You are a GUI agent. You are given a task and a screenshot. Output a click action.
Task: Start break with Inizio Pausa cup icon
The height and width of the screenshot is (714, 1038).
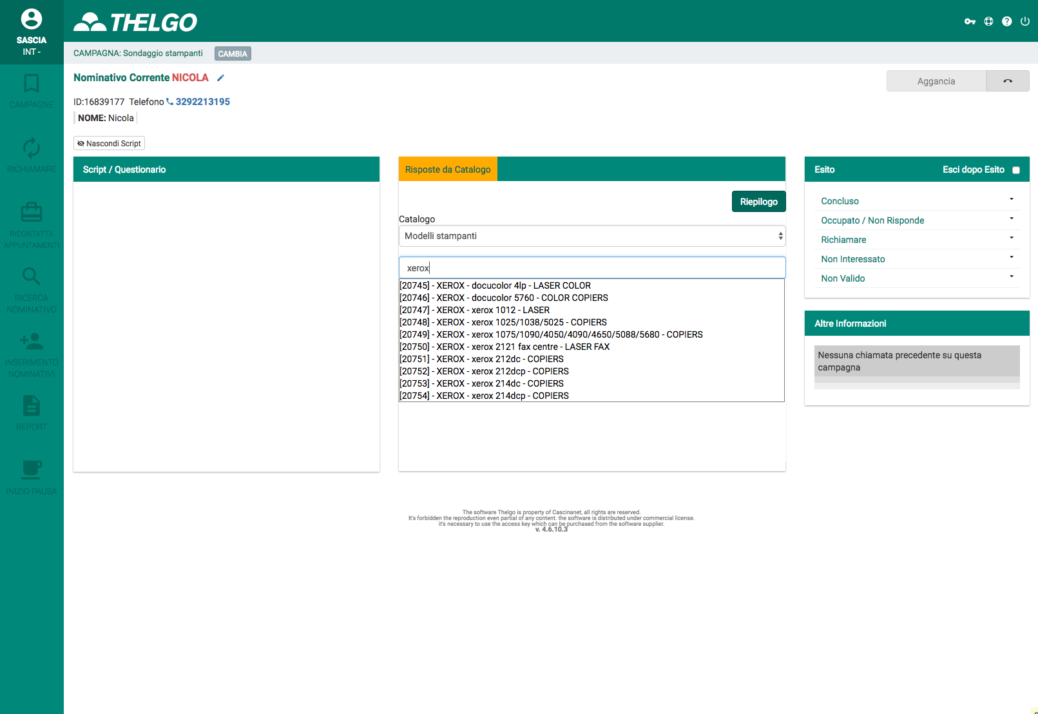click(31, 470)
